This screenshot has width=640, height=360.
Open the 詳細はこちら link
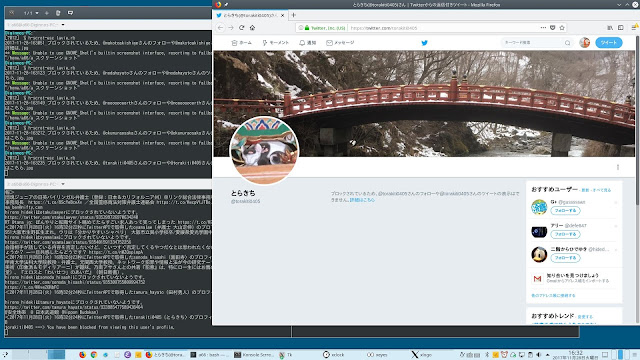362,200
